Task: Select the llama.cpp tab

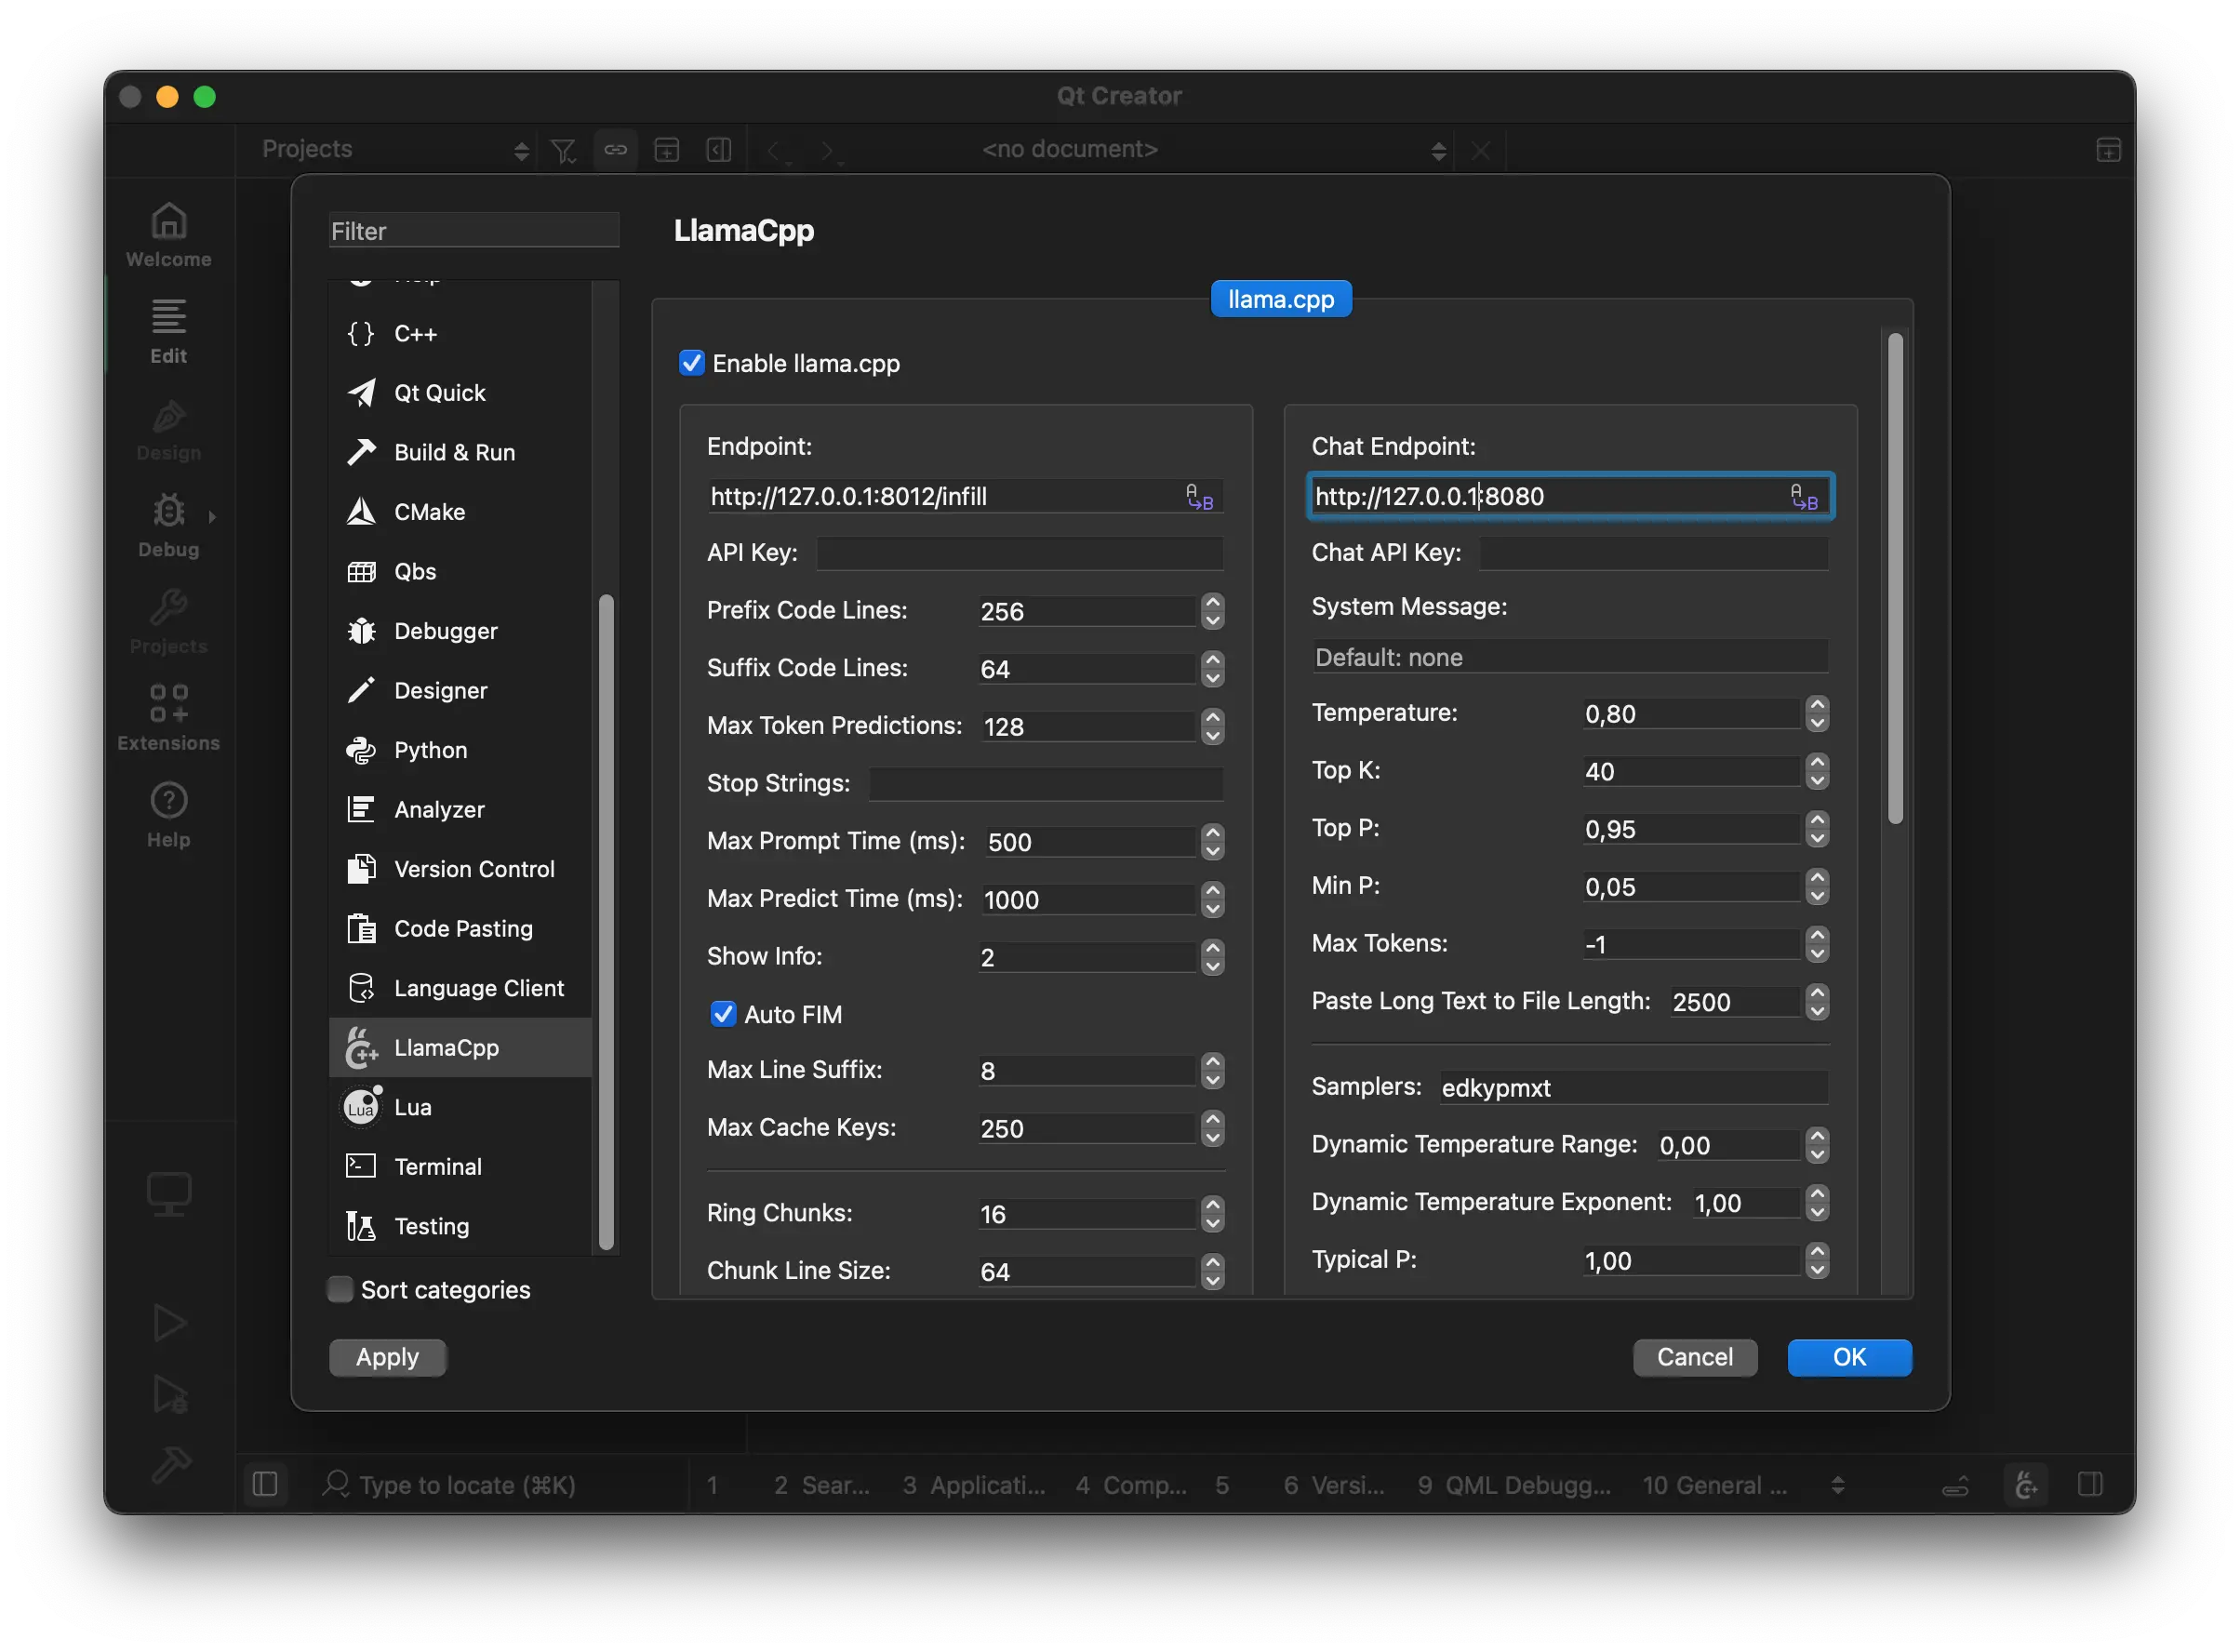Action: click(x=1280, y=299)
